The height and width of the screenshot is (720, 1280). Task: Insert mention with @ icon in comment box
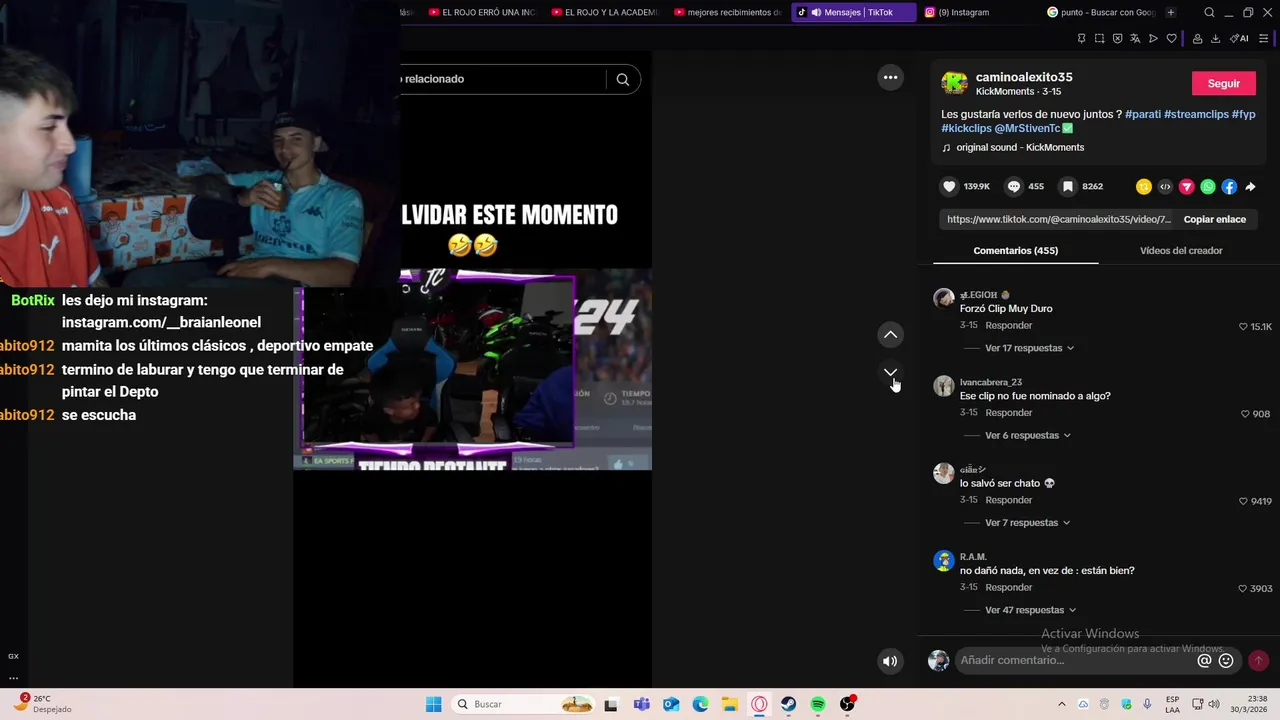click(1205, 660)
